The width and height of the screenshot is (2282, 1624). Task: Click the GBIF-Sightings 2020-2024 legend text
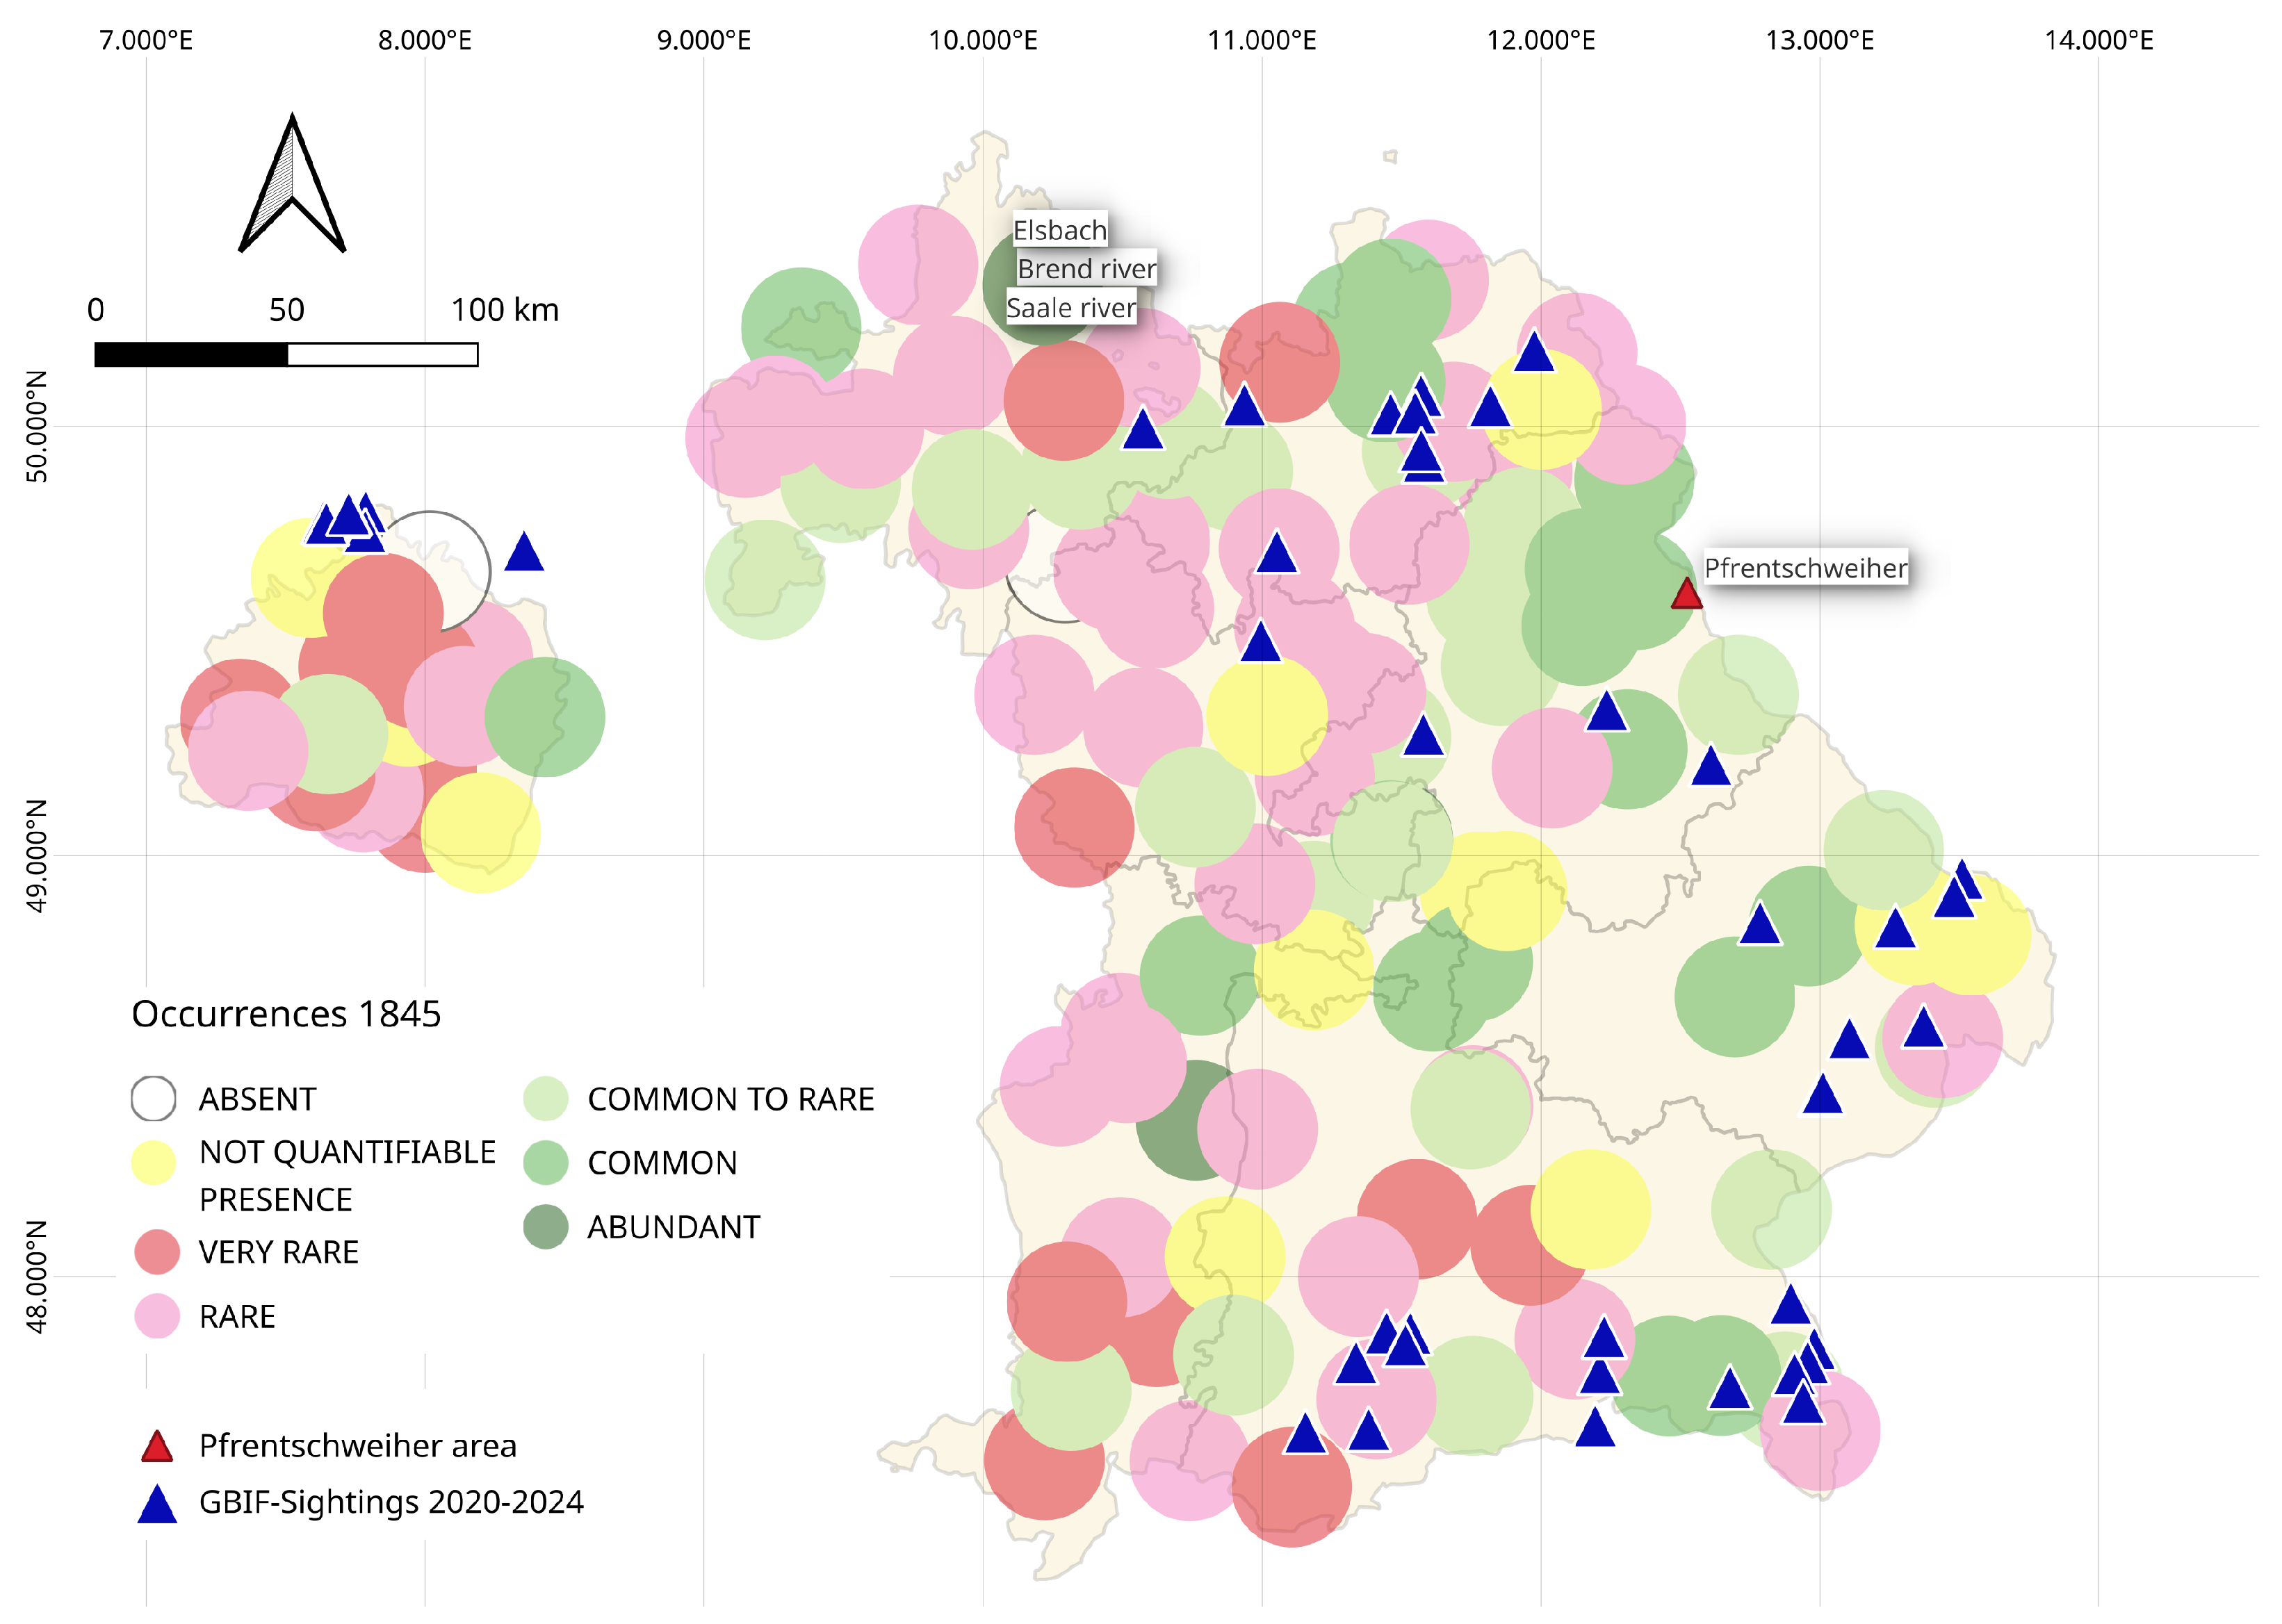391,1503
